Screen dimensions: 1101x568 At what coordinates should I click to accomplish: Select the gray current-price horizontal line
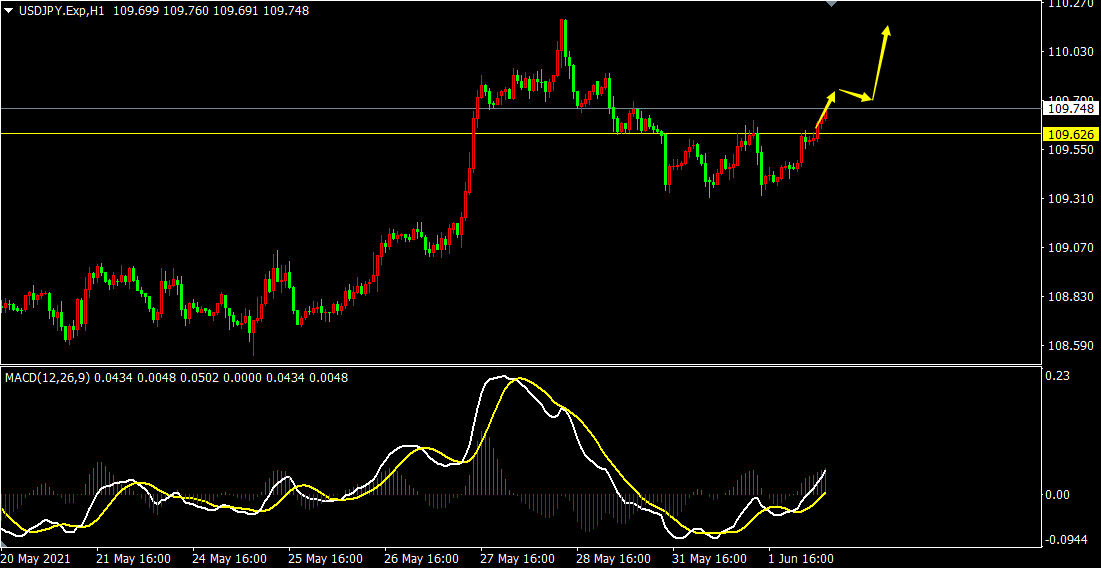coord(300,108)
